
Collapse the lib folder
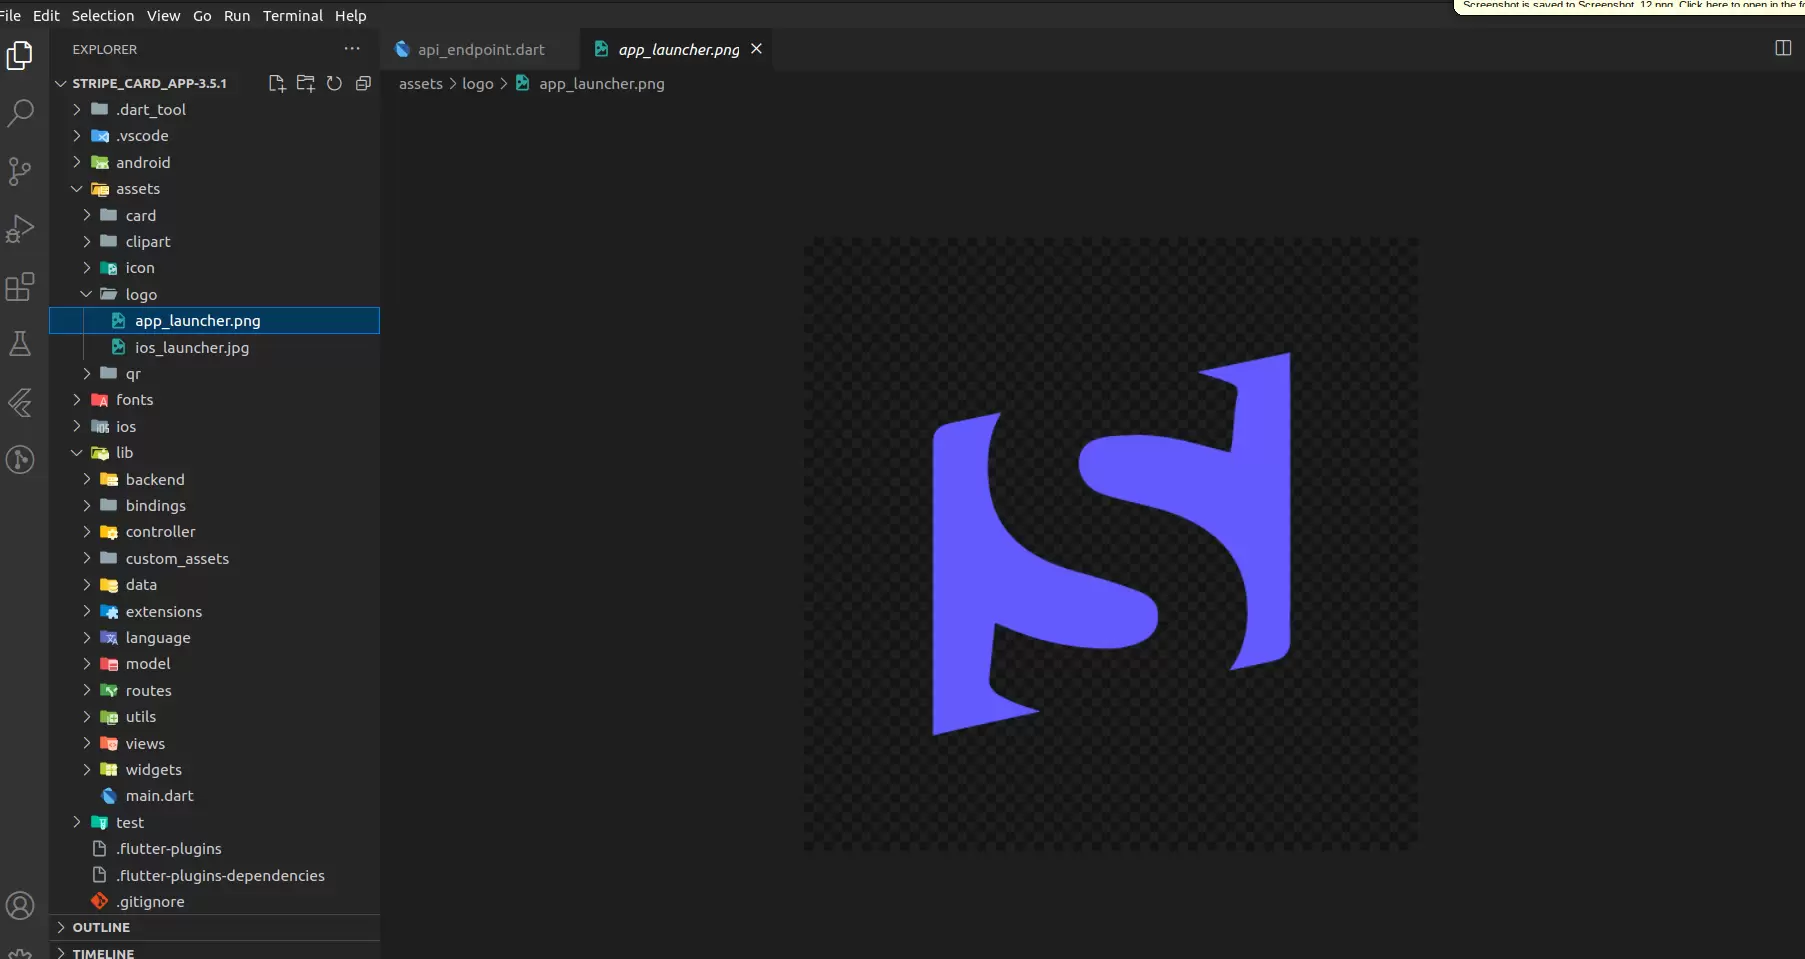click(x=214, y=452)
